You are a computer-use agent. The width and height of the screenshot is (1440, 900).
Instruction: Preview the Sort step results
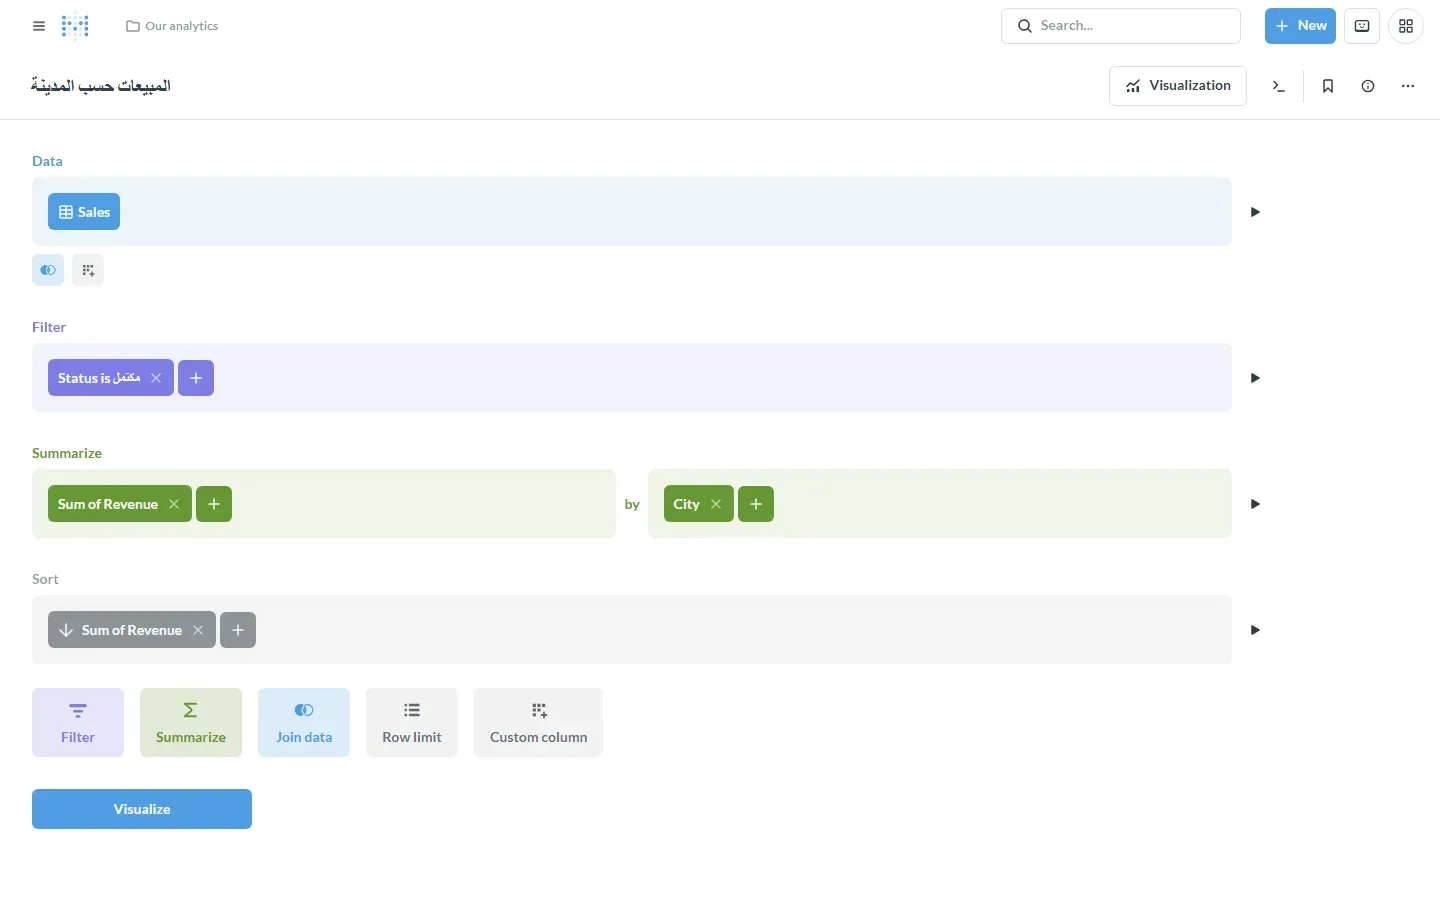point(1255,630)
